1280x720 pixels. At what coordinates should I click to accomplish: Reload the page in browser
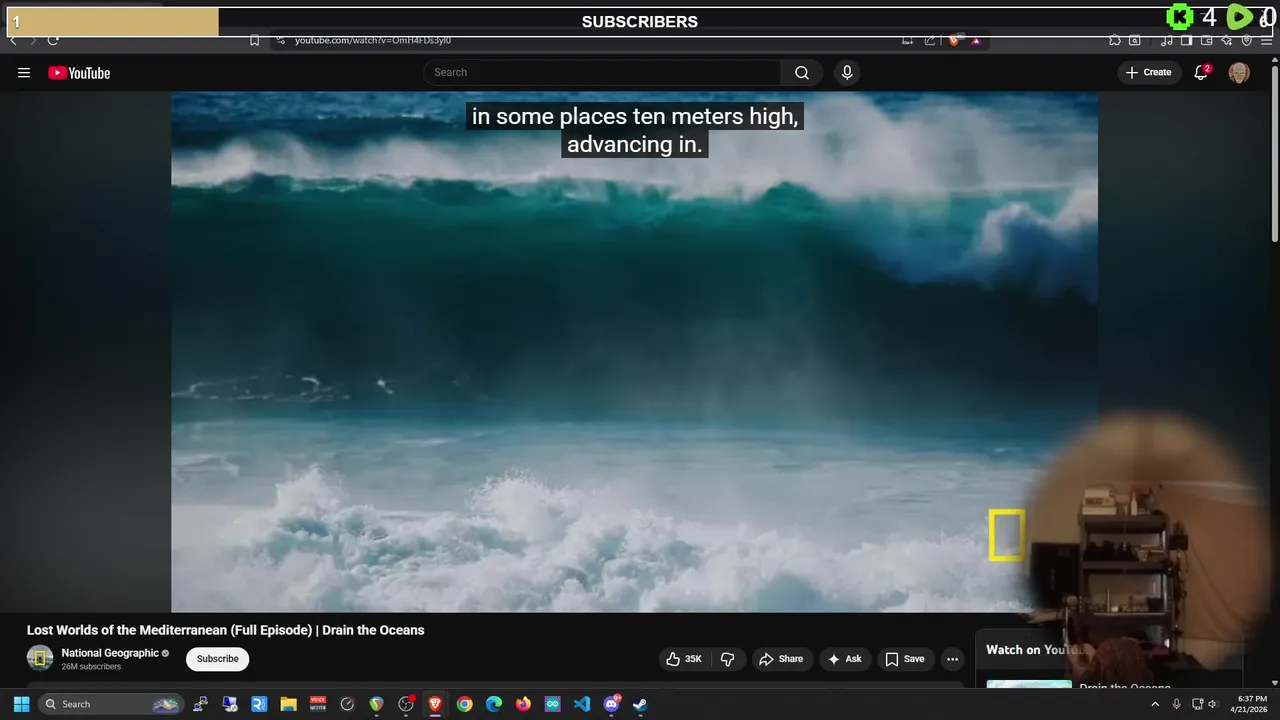[53, 40]
